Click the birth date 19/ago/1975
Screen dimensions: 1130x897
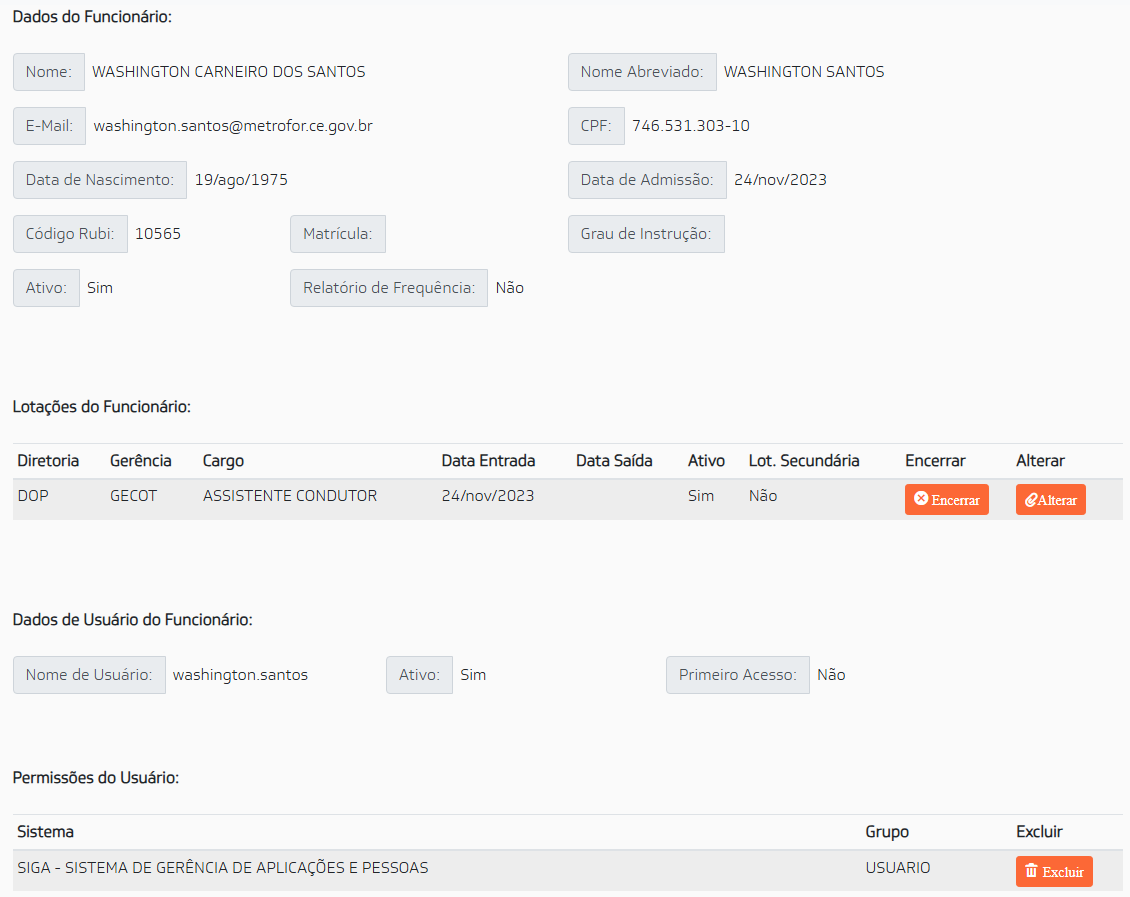pos(241,180)
